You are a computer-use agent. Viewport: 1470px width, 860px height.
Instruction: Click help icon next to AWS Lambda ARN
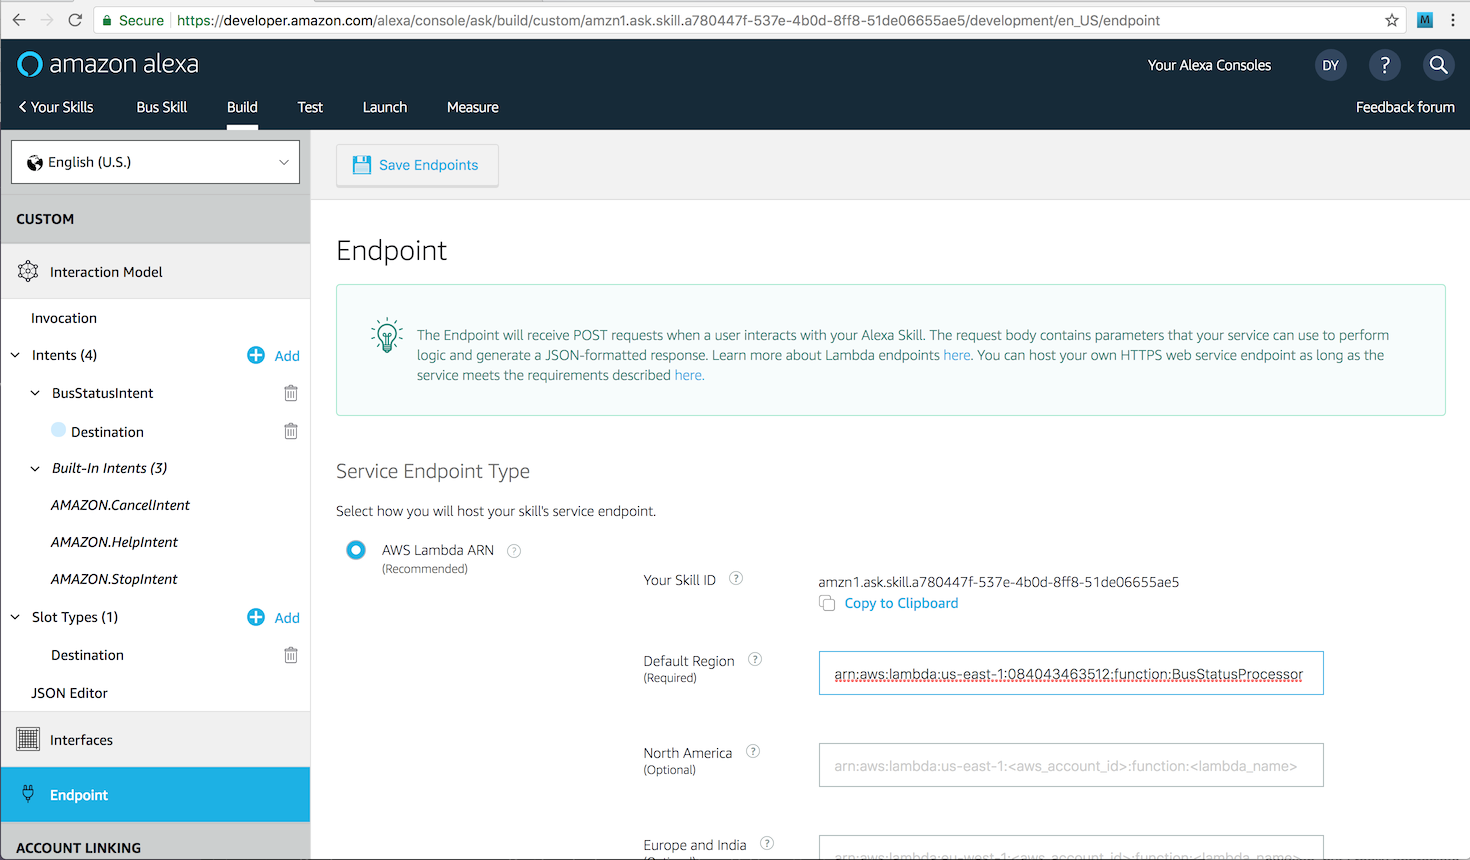514,551
